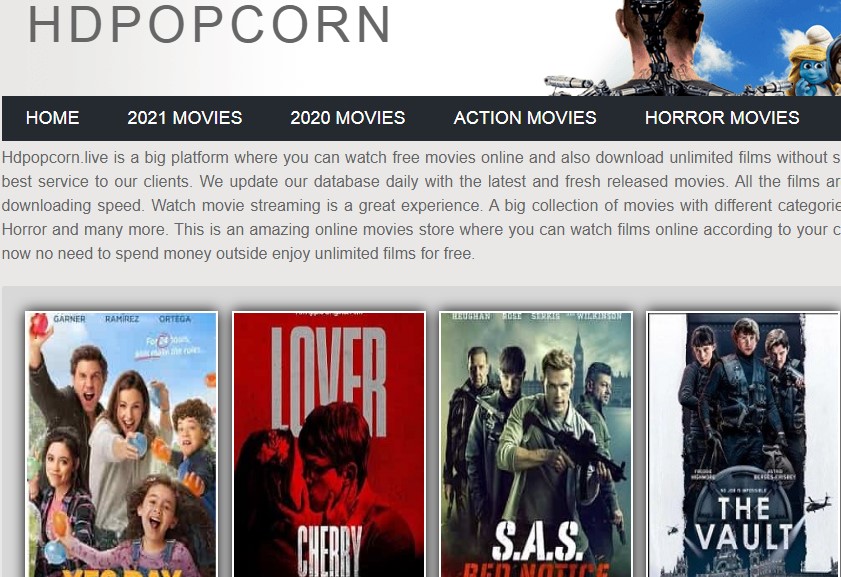
Task: Open the Yes Day movie poster
Action: pos(121,445)
